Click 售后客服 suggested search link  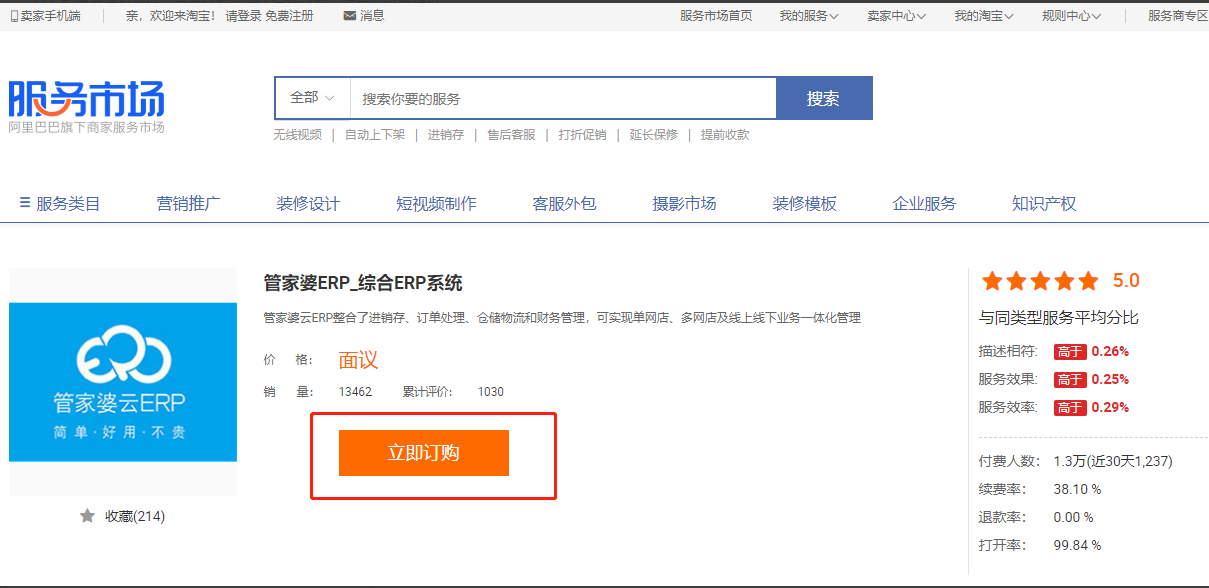511,135
